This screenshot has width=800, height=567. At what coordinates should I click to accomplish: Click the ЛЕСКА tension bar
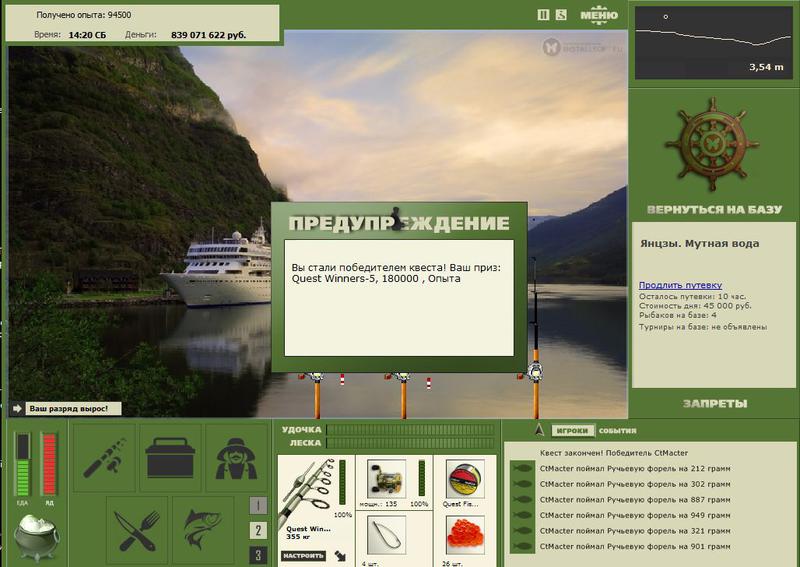click(x=410, y=443)
